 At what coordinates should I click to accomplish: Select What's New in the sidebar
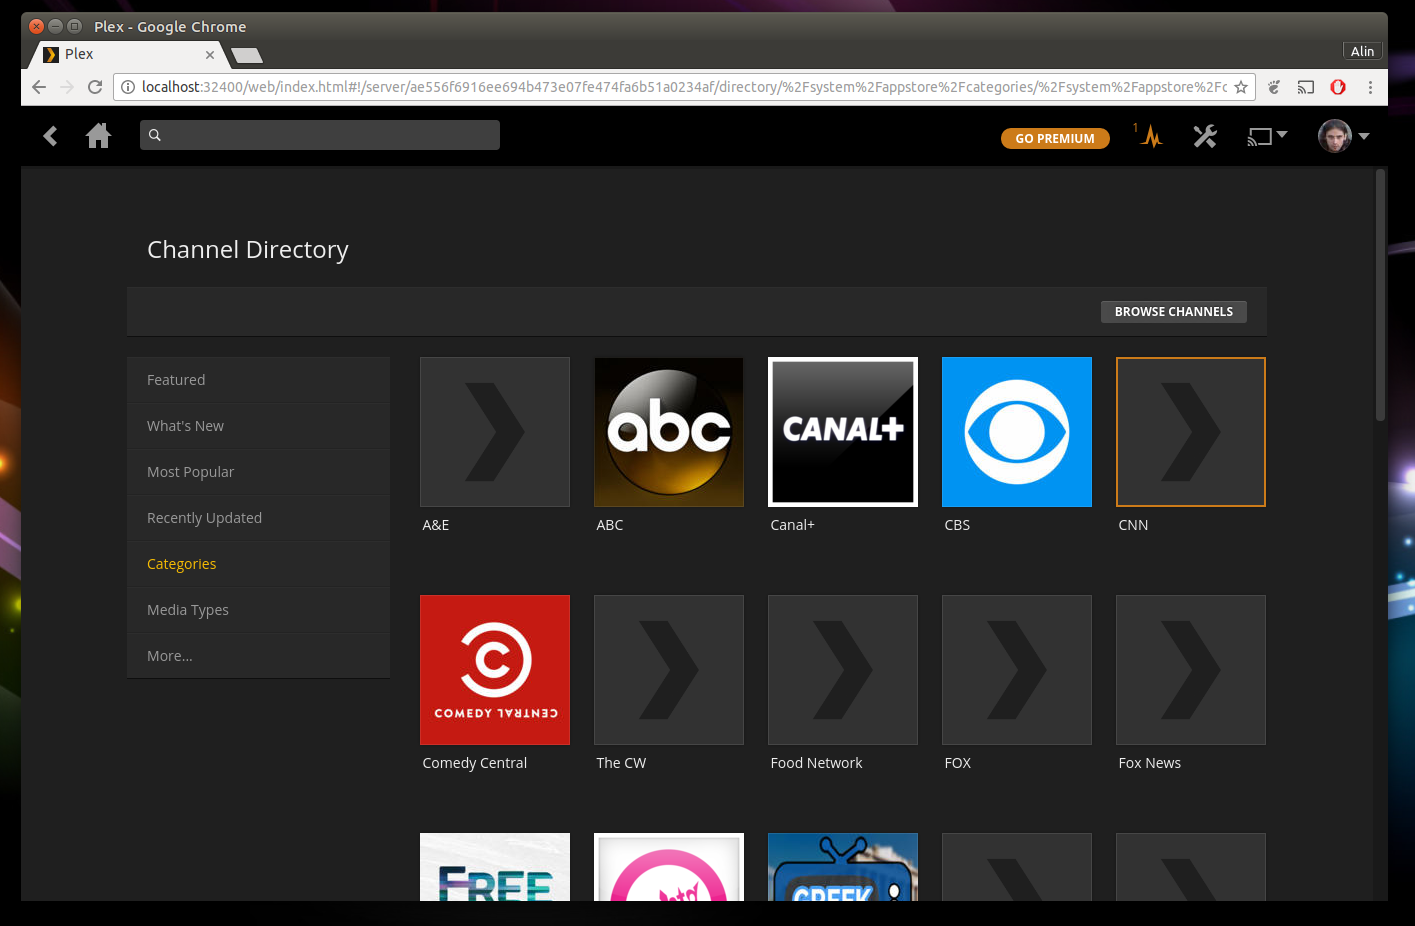[258, 426]
